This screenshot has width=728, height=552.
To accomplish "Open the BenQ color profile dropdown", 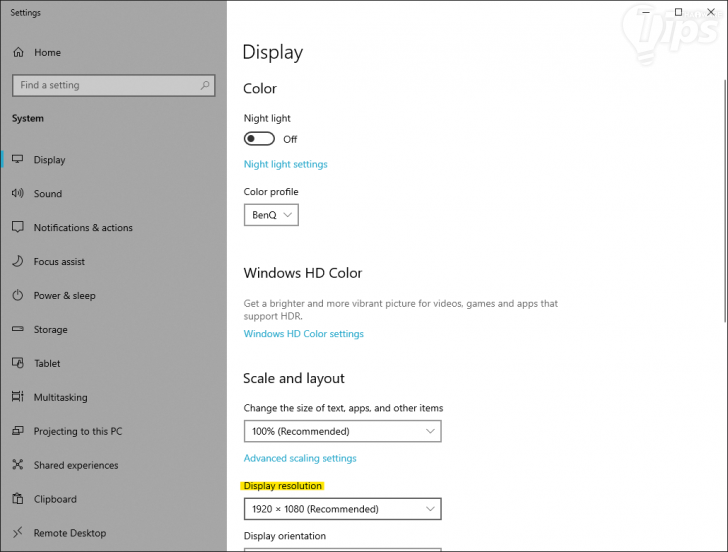I will pos(271,215).
